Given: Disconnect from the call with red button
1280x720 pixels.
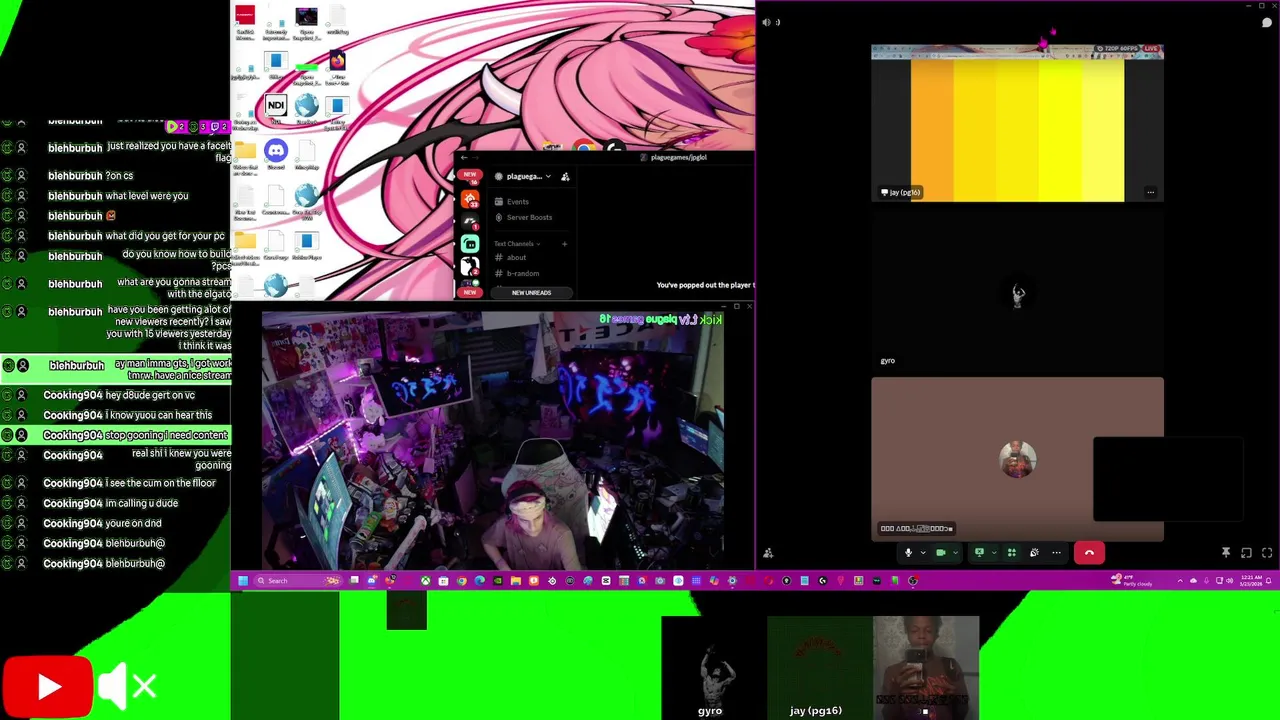Looking at the screenshot, I should pos(1090,552).
